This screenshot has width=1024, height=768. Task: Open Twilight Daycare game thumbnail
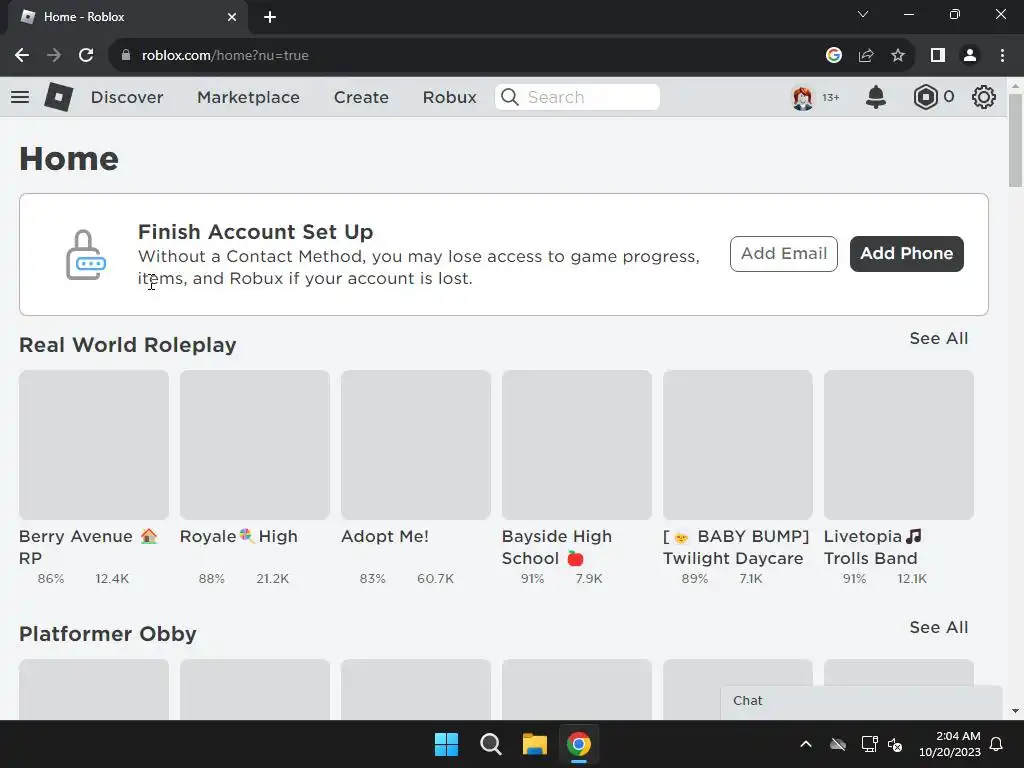click(x=738, y=445)
